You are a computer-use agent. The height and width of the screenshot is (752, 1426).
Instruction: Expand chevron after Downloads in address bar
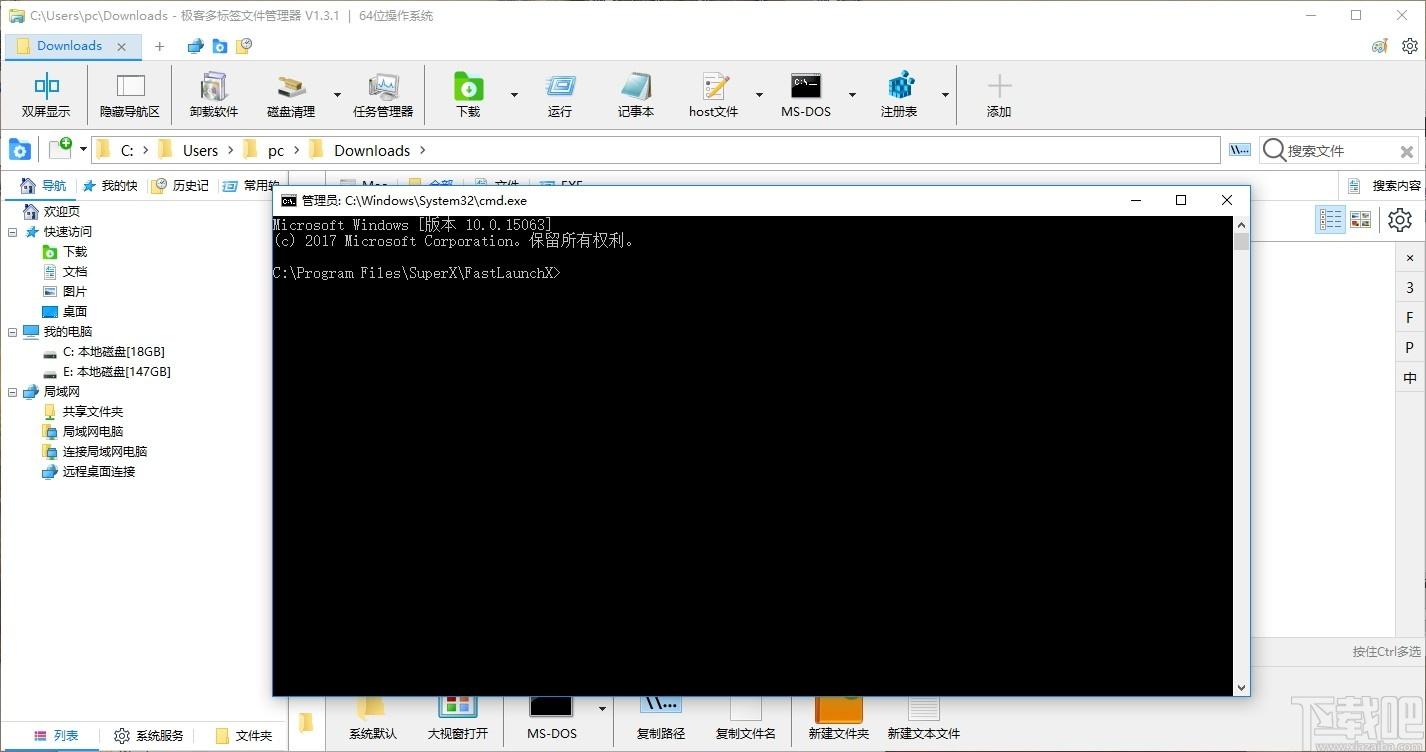(422, 150)
